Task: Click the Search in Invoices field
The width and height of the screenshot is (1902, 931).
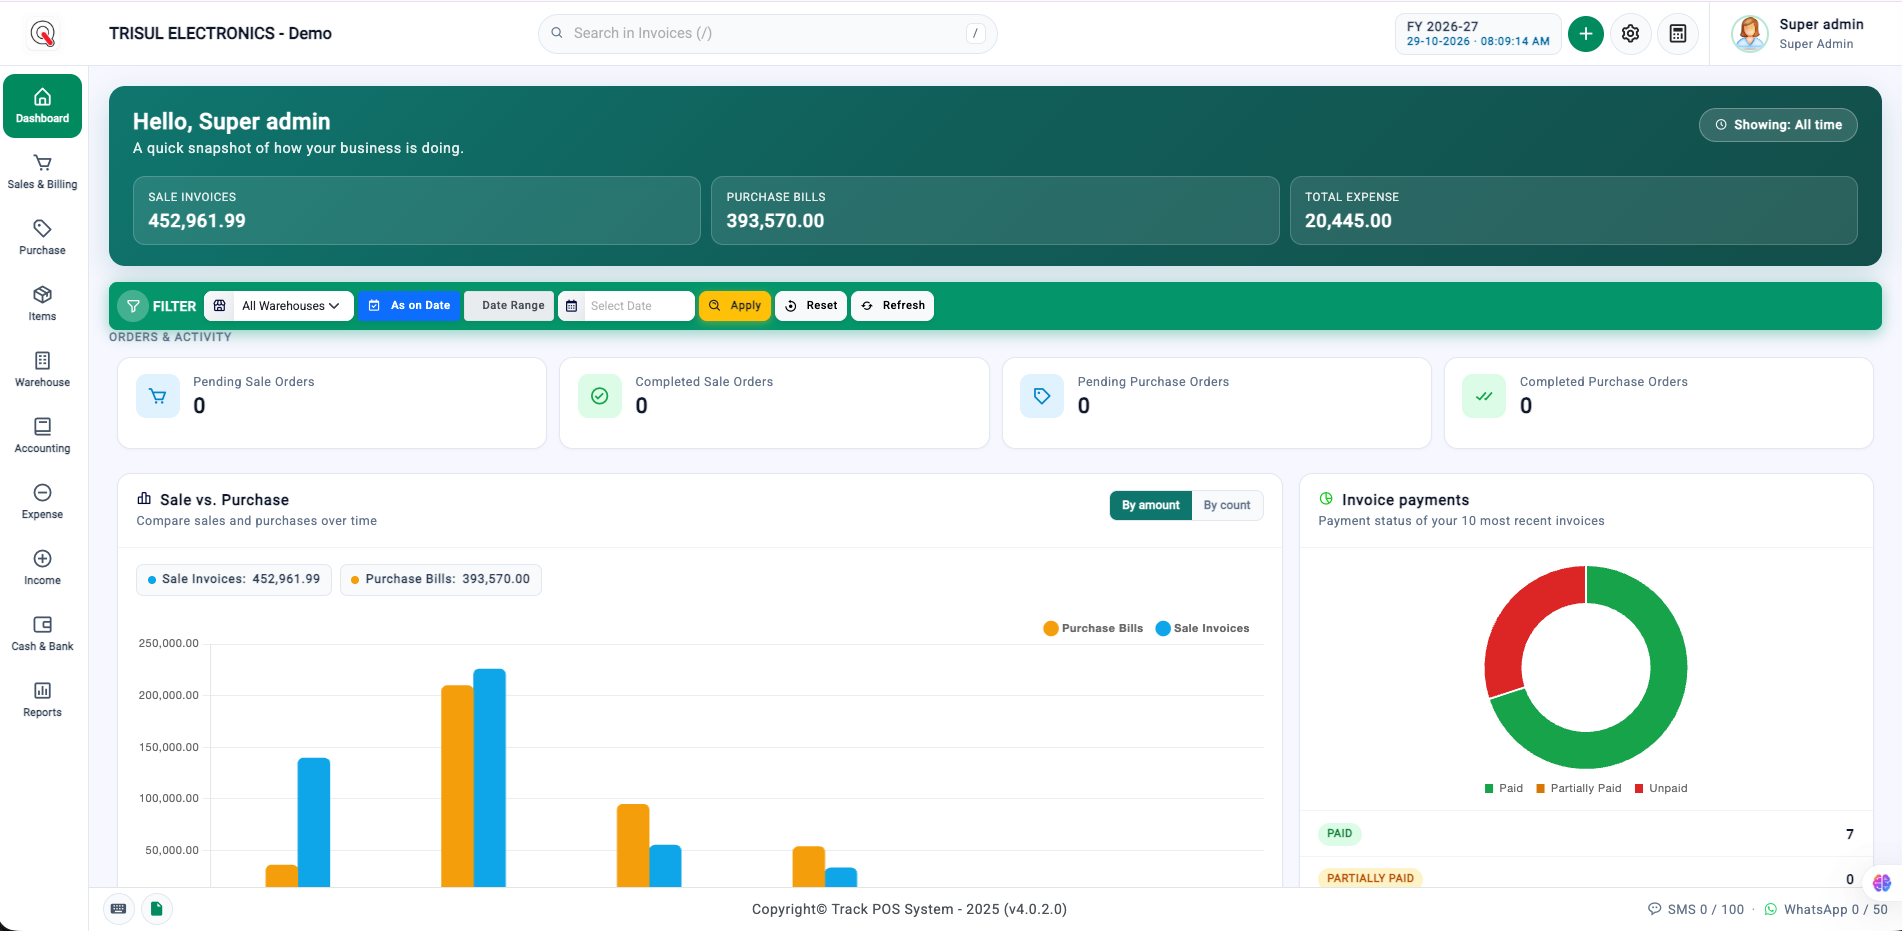Action: tap(767, 34)
